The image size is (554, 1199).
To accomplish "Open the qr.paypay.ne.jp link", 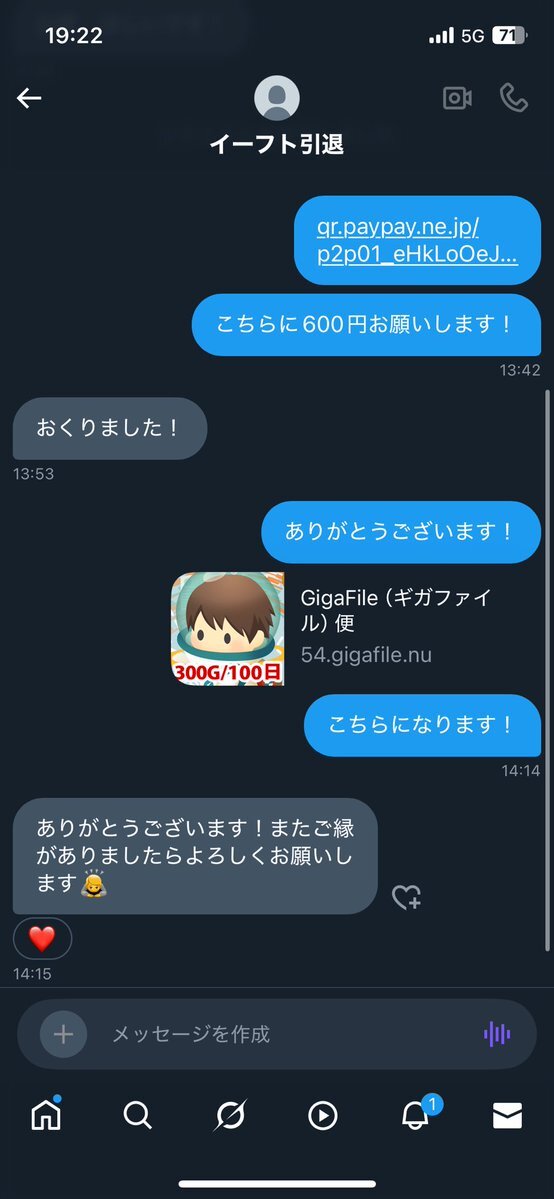I will (x=417, y=241).
